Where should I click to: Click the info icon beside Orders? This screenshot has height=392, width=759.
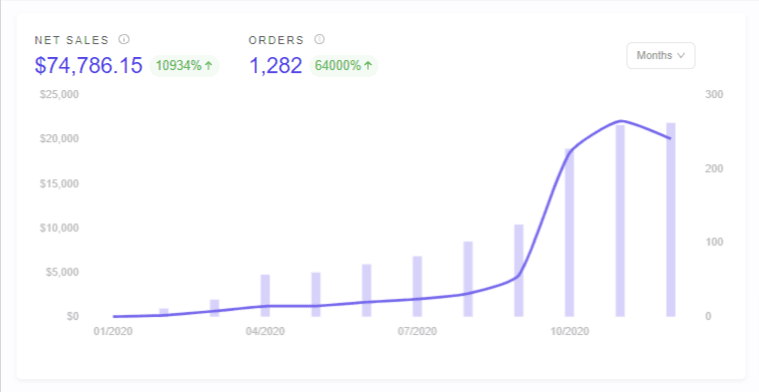[319, 39]
